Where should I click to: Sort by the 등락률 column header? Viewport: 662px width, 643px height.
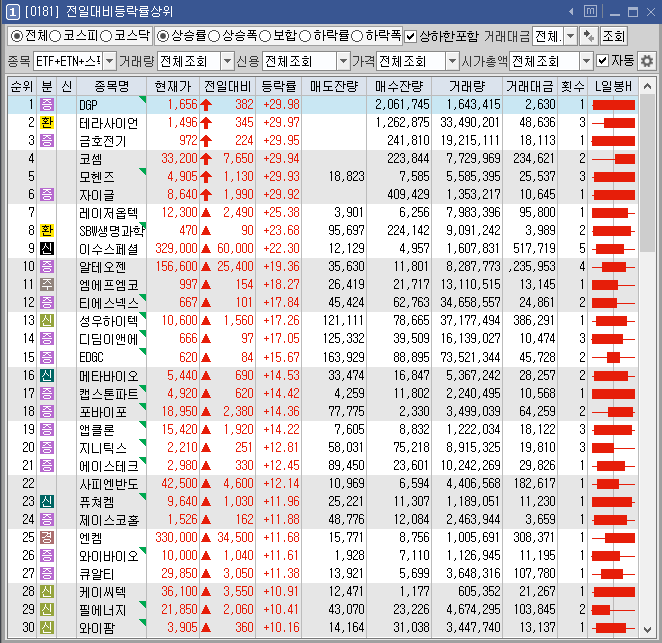tap(279, 87)
